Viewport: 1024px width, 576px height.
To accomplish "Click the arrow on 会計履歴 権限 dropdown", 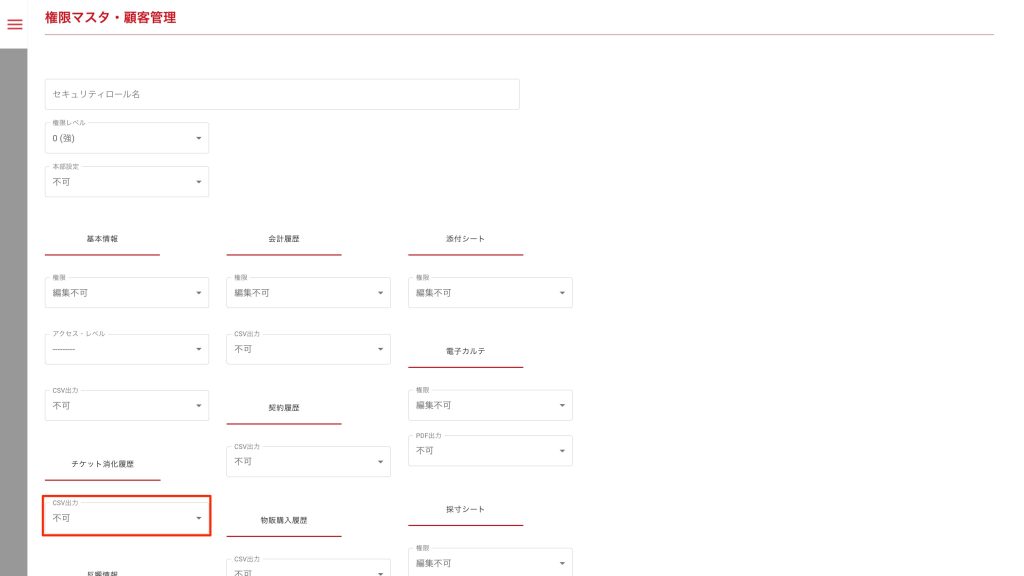I will click(x=380, y=293).
